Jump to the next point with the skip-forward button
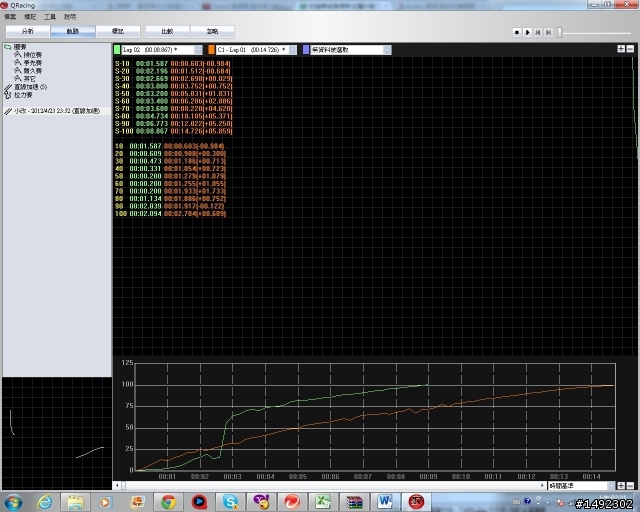Screen dimensions: 640x512 tap(549, 32)
